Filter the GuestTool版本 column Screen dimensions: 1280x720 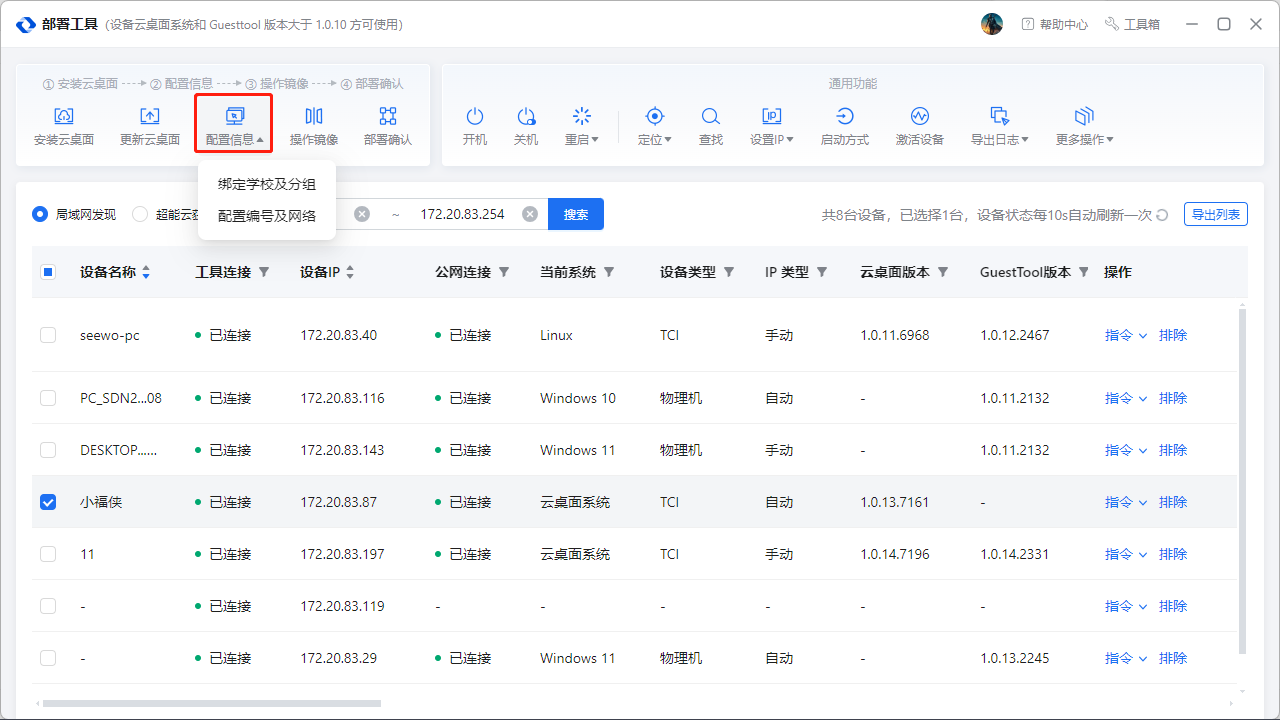[x=1084, y=272]
